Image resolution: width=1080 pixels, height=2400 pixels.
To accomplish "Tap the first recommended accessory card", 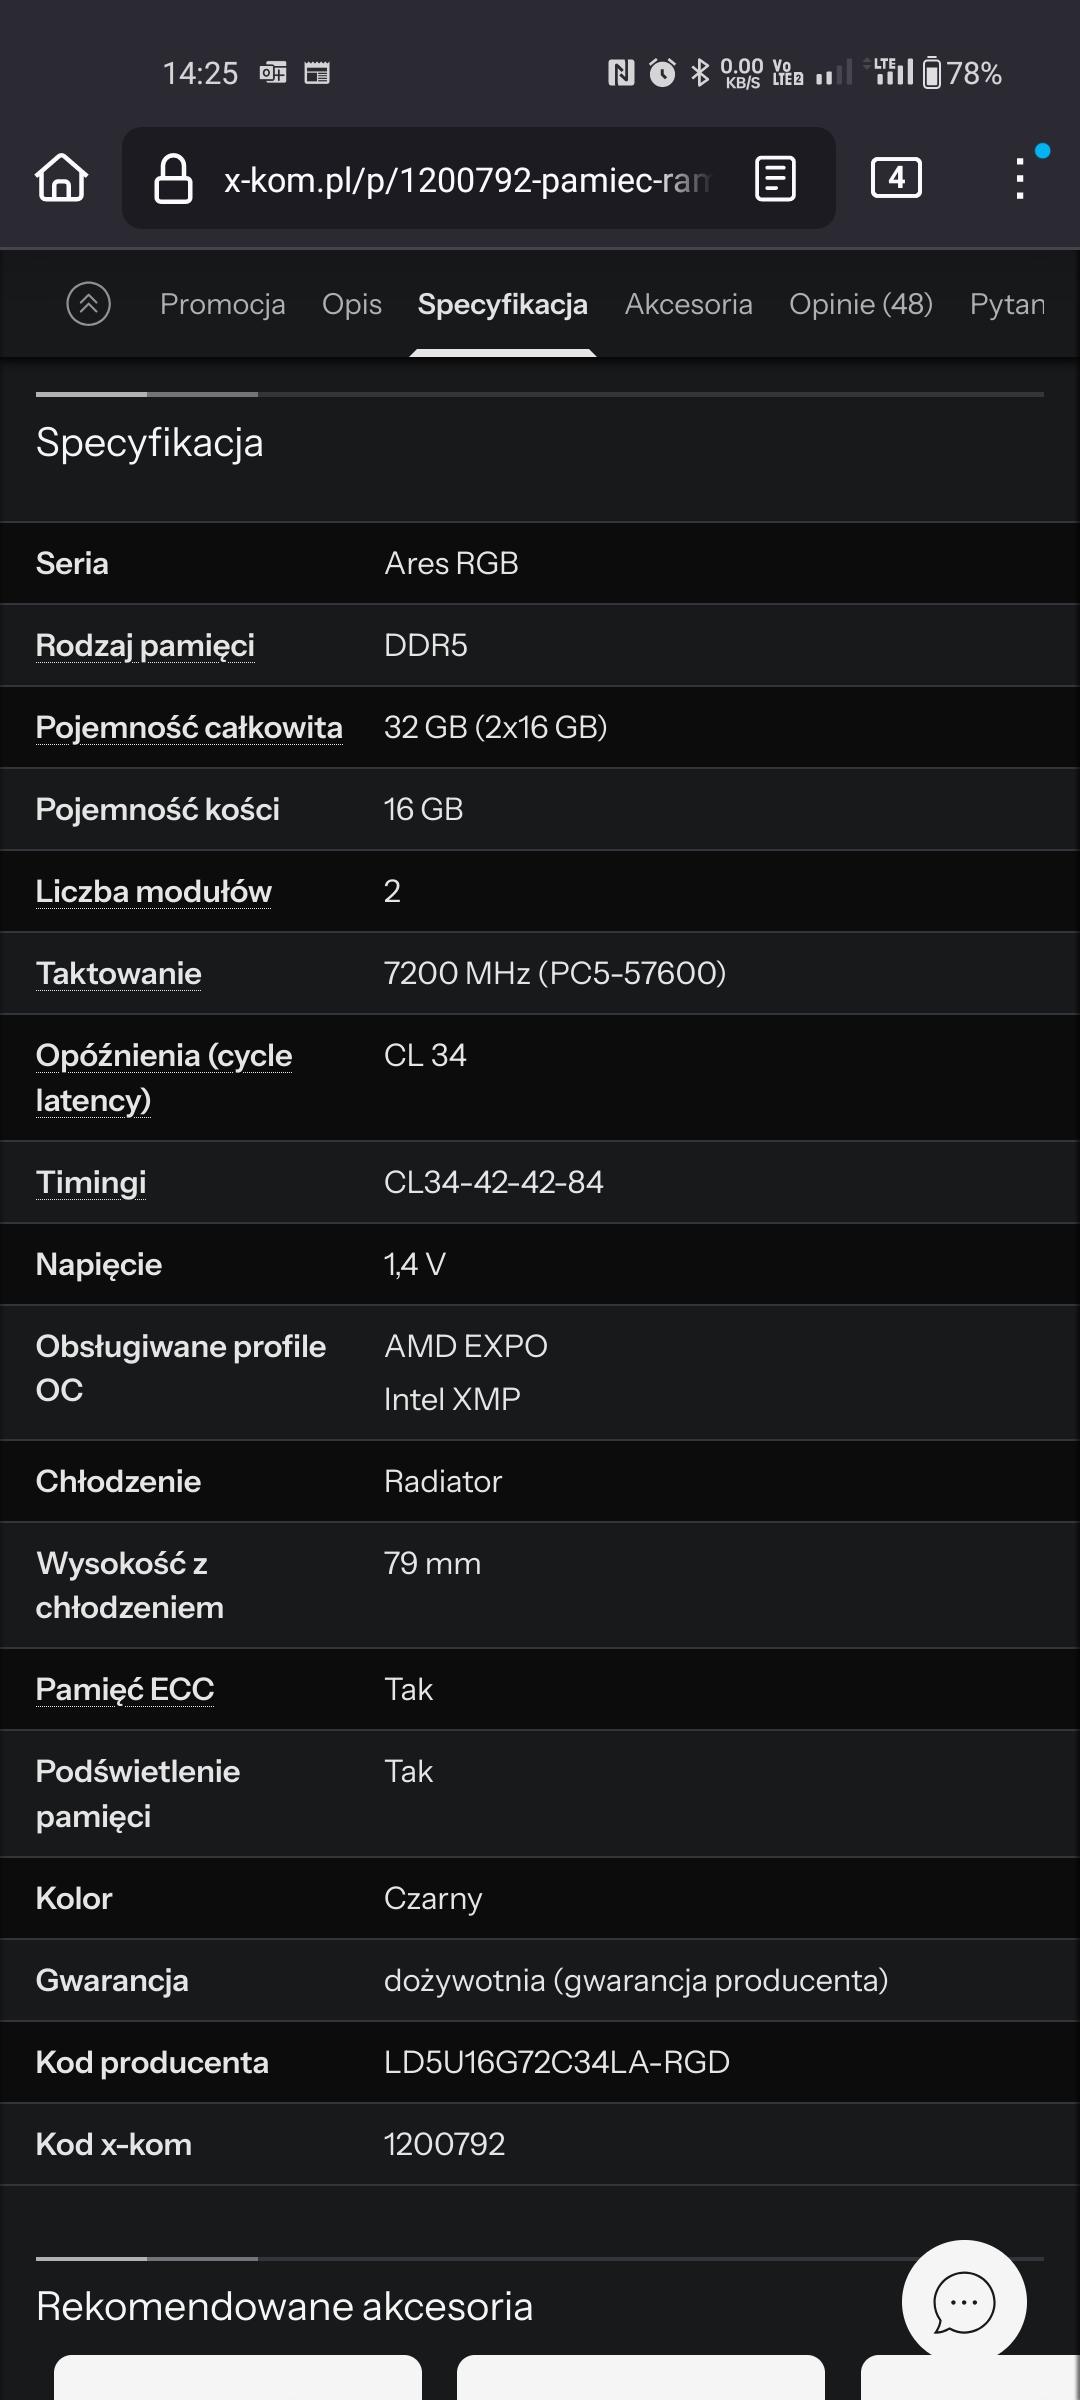I will click(238, 2378).
